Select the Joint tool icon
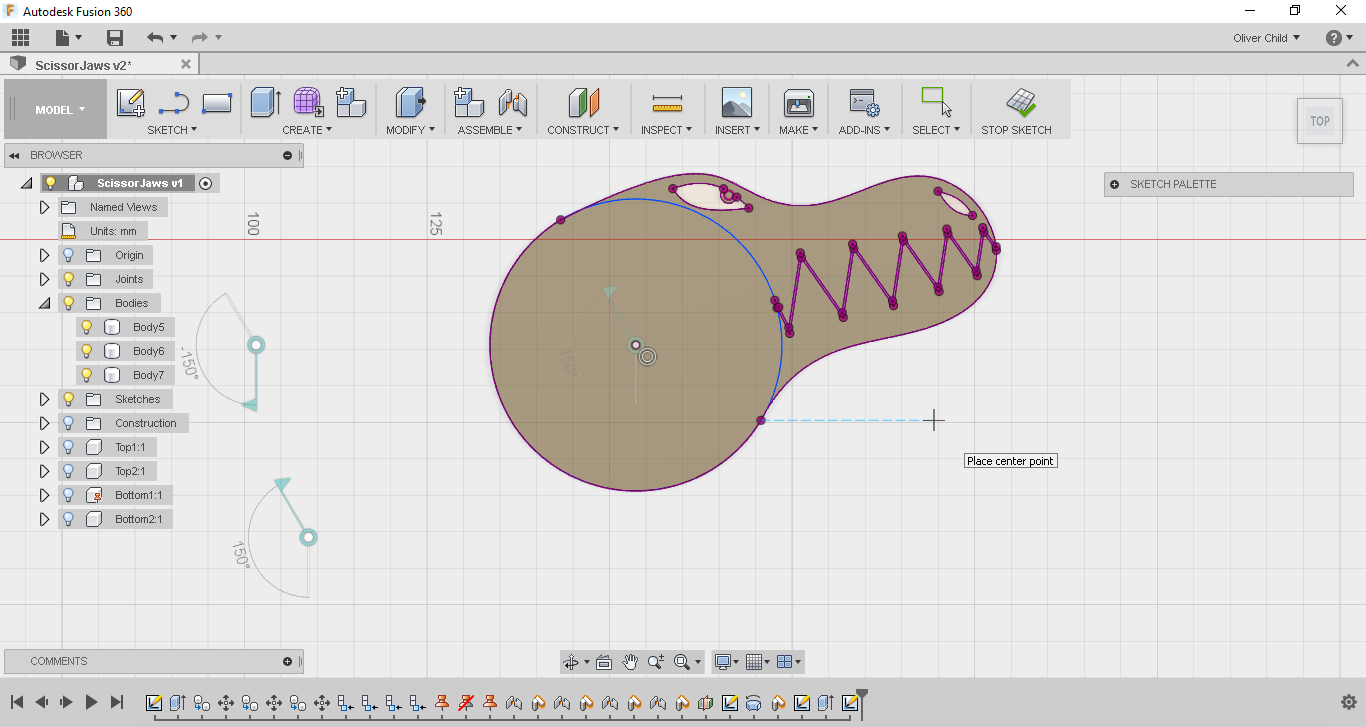The width and height of the screenshot is (1366, 727). [x=512, y=103]
